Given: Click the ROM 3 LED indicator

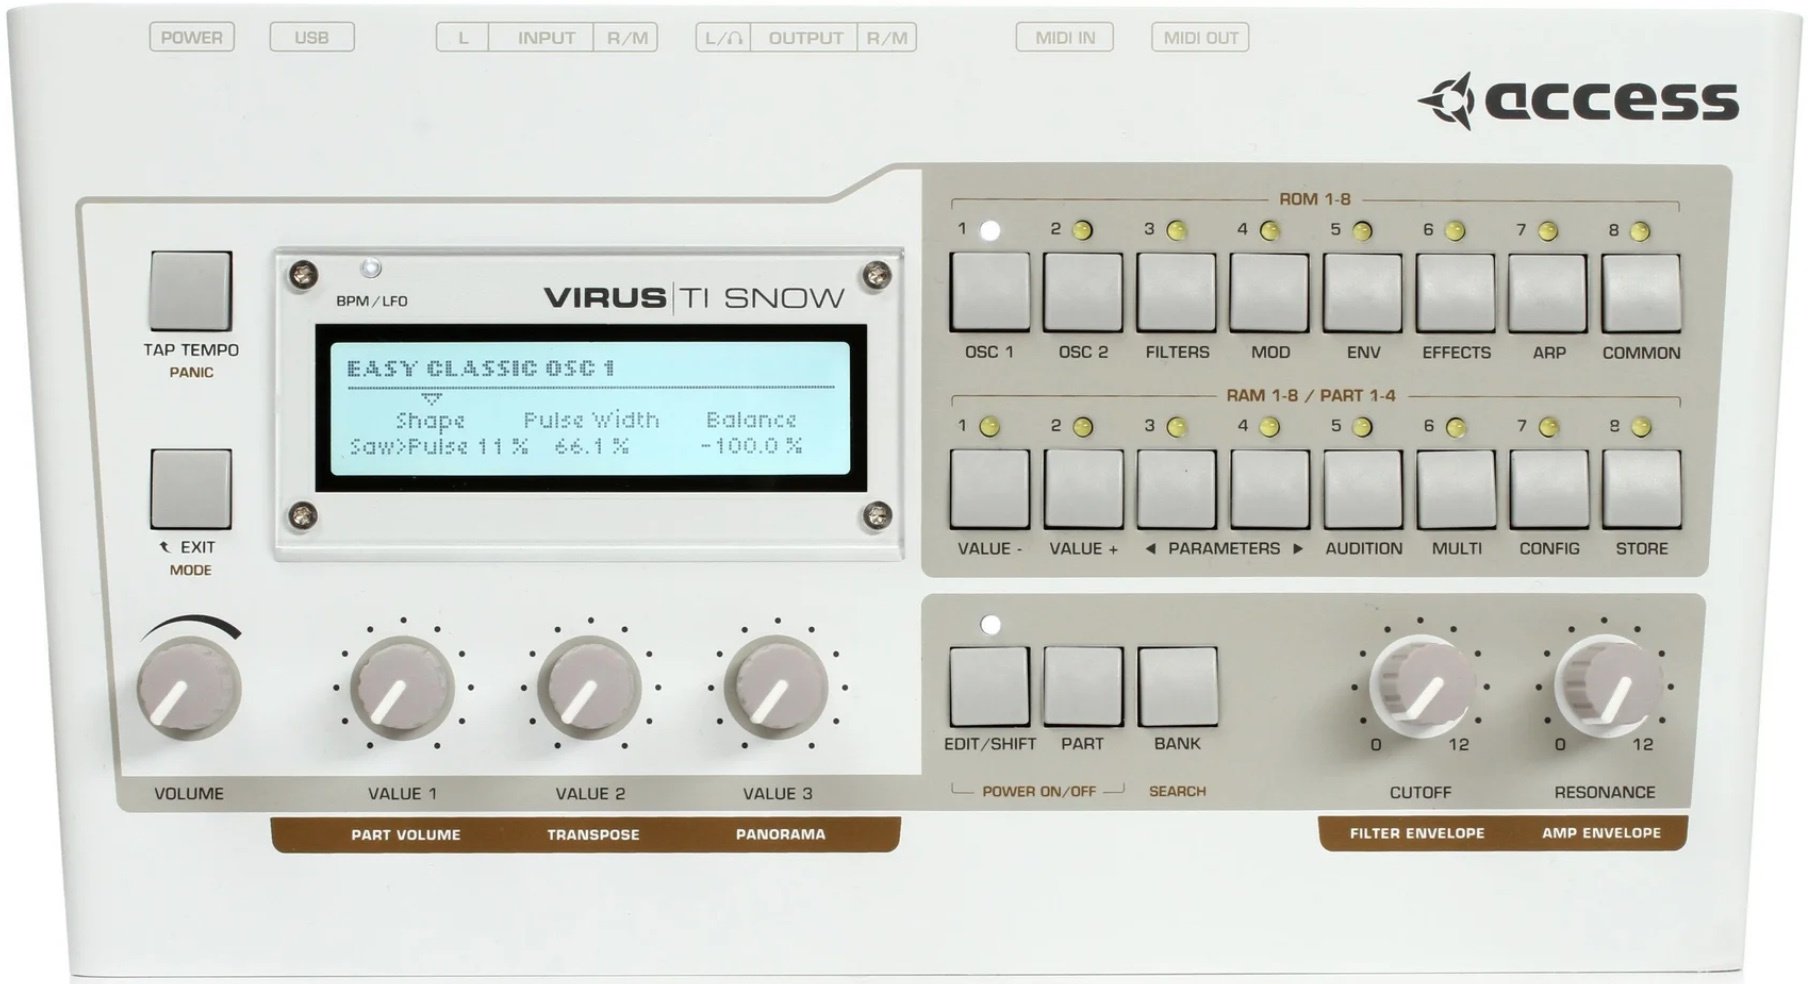Looking at the screenshot, I should (x=1177, y=231).
